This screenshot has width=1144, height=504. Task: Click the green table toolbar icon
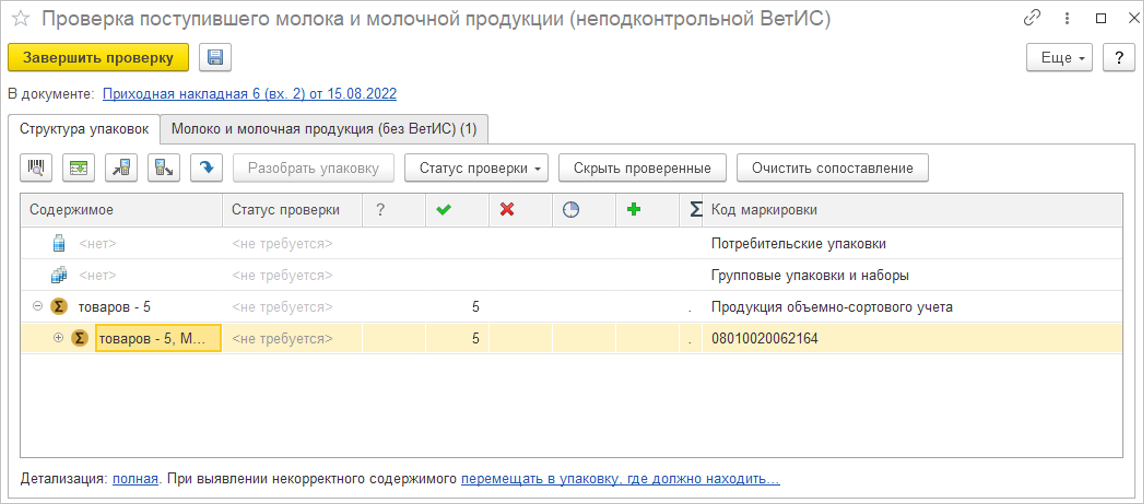click(78, 168)
